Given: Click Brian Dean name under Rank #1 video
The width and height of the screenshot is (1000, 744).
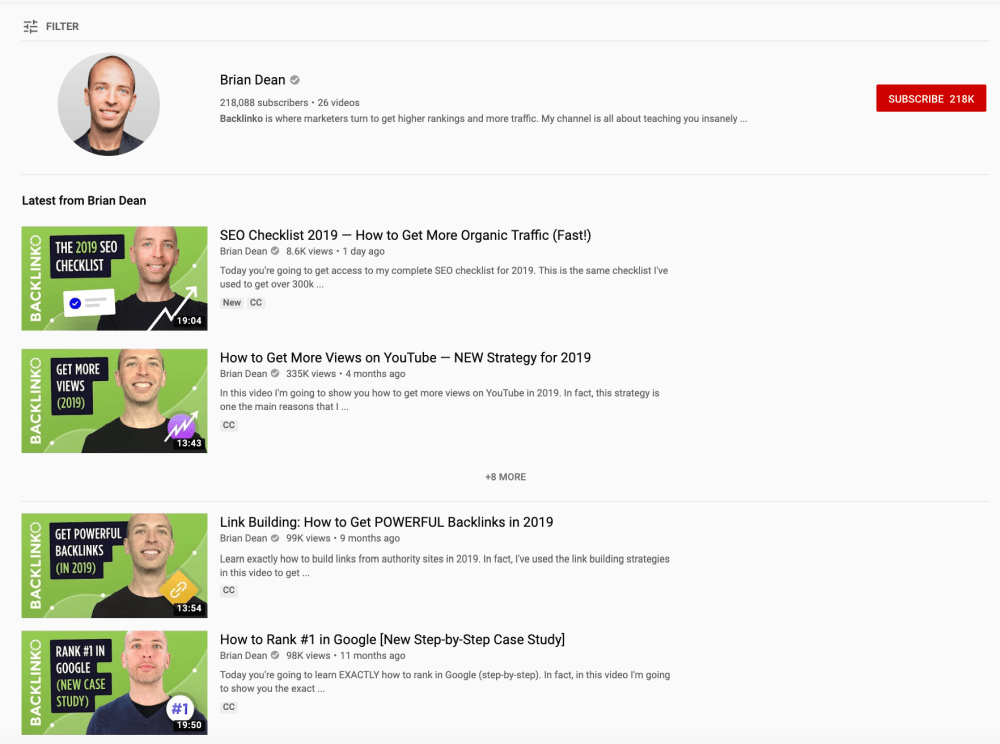Looking at the screenshot, I should coord(244,655).
